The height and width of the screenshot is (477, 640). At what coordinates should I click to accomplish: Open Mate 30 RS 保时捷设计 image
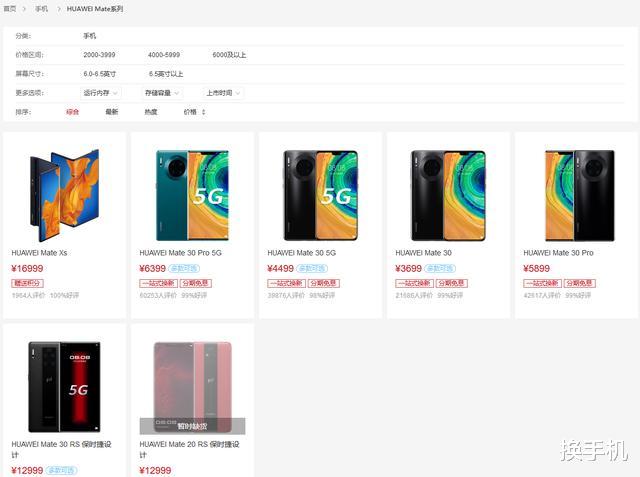click(64, 387)
